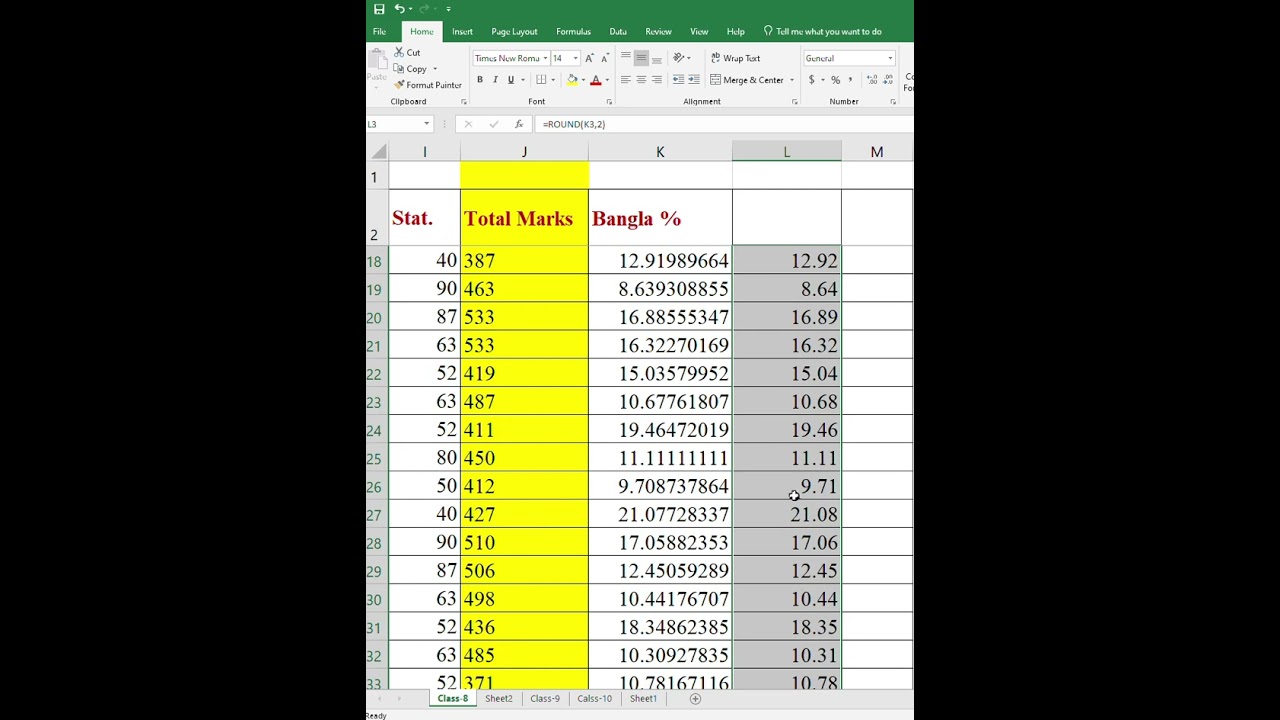Click the Middle Align icon
1280x720 pixels.
pos(641,58)
